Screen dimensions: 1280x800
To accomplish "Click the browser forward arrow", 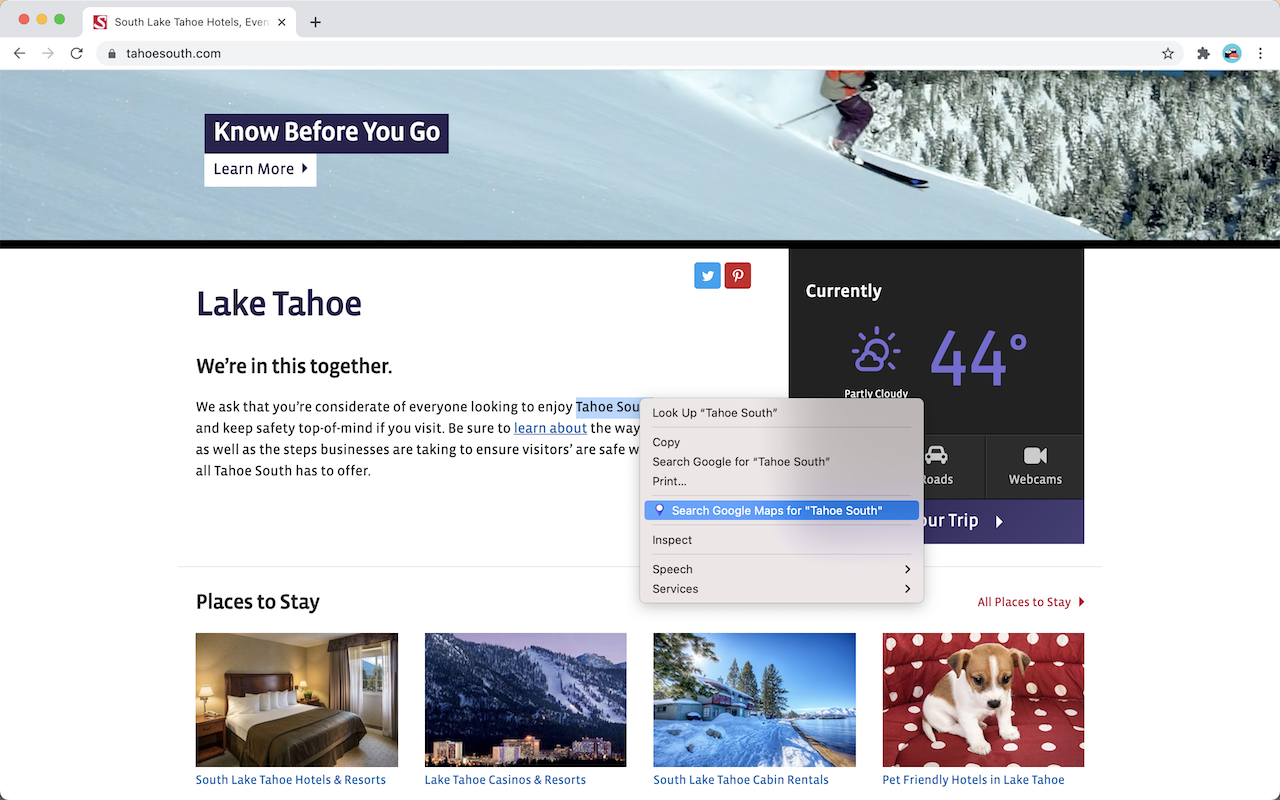I will click(48, 53).
